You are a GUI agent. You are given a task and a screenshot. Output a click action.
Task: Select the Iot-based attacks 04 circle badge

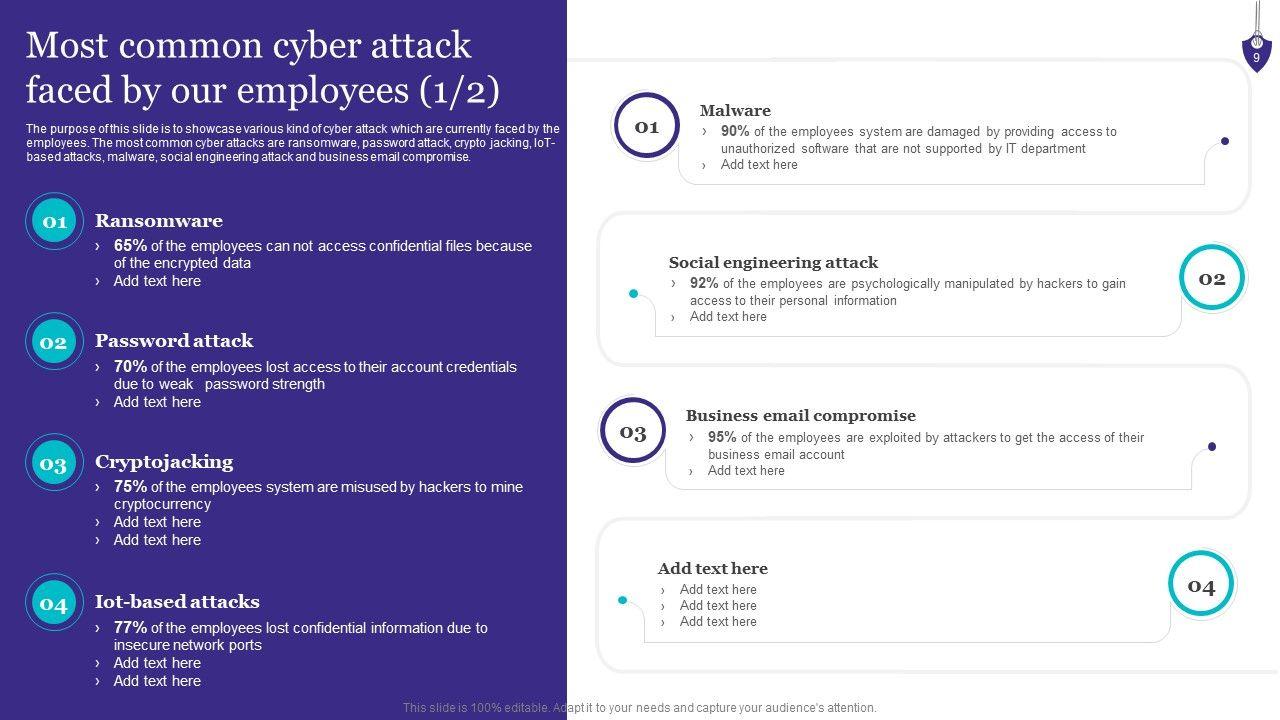click(x=53, y=603)
